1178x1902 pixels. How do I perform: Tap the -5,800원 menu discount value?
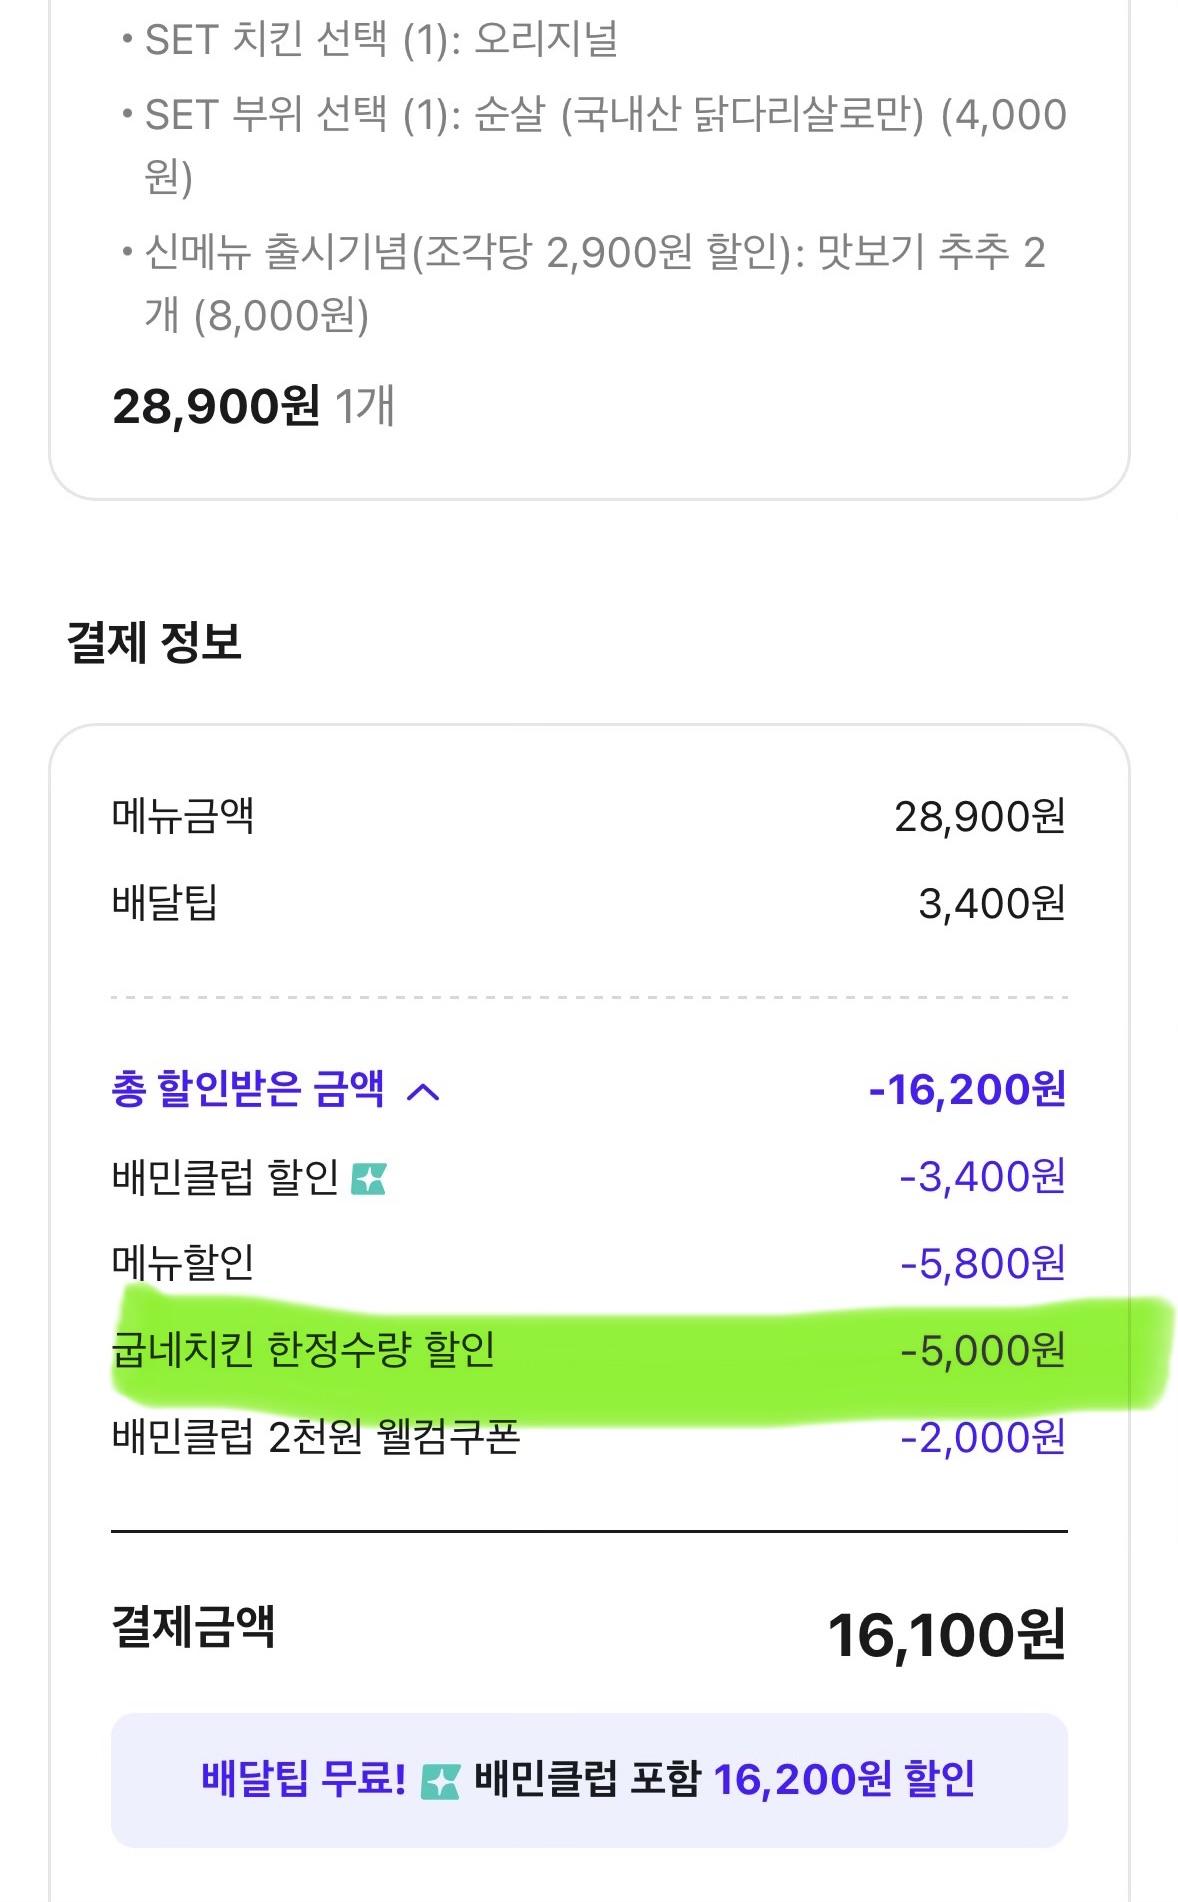pos(983,1264)
